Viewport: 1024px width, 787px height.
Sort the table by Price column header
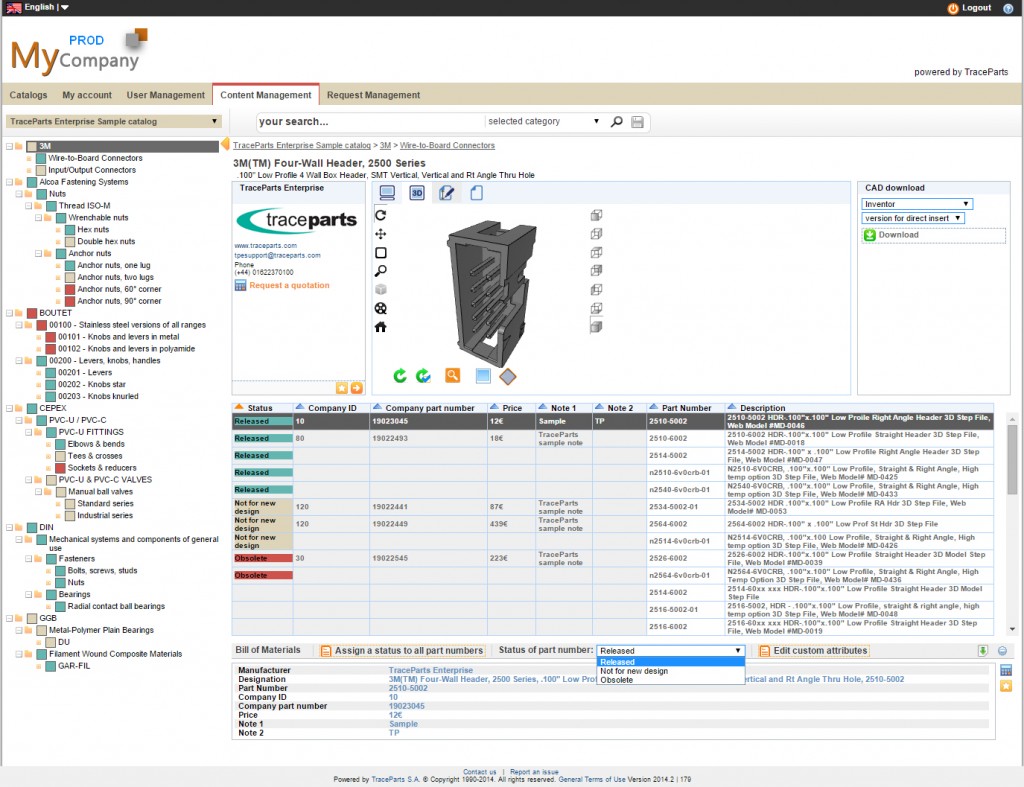tap(512, 408)
